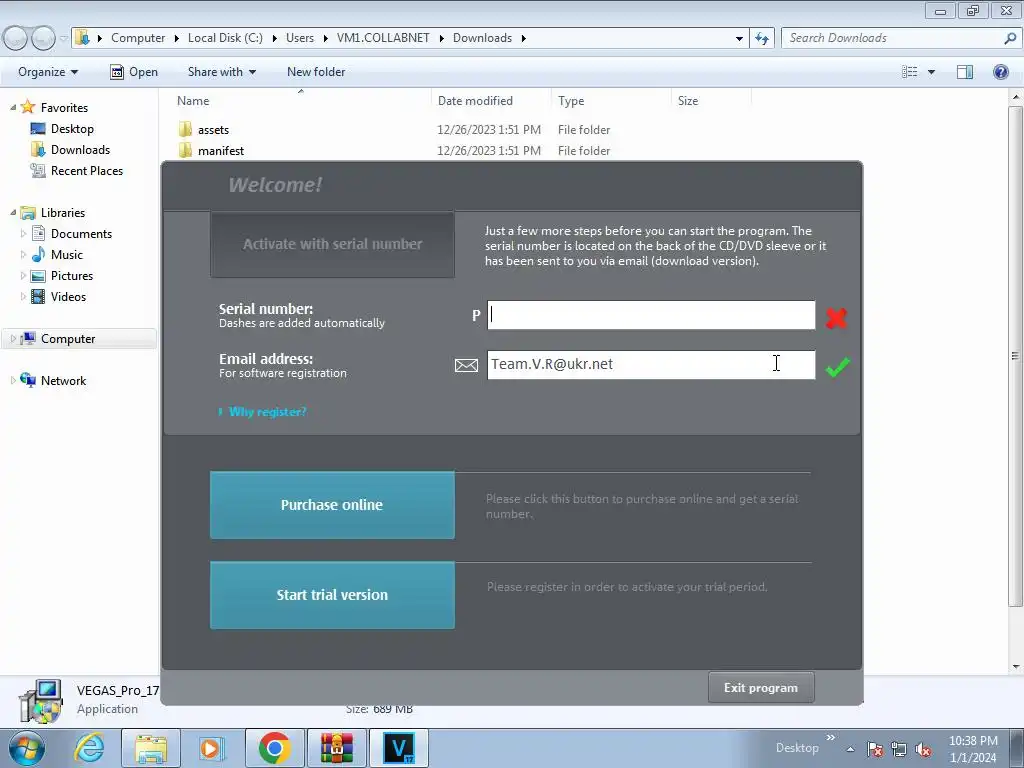This screenshot has width=1024, height=768.
Task: Click the red X beside serial number
Action: pyautogui.click(x=836, y=317)
